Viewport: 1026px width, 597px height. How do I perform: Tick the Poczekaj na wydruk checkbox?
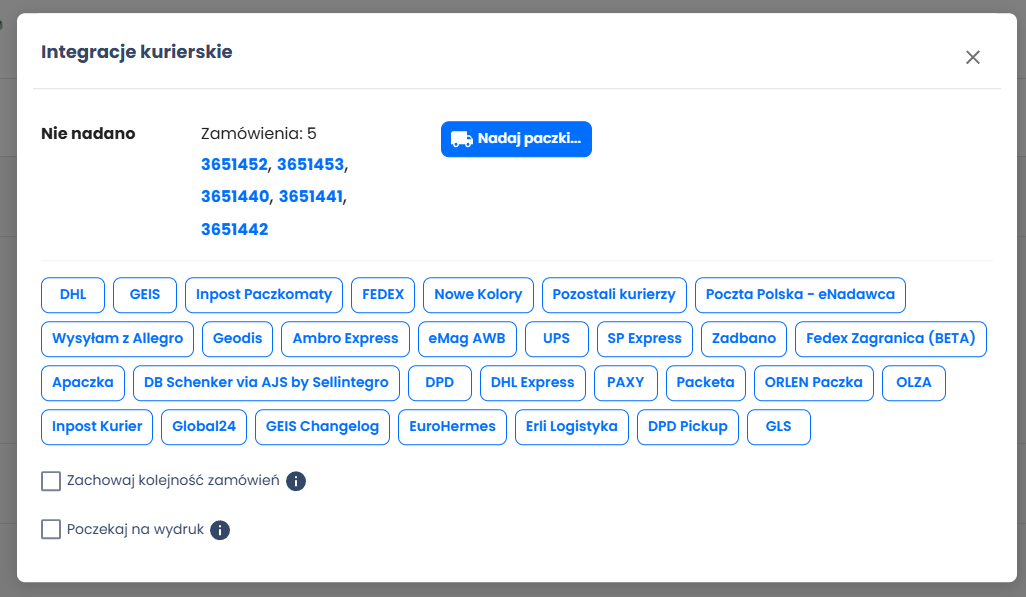51,529
